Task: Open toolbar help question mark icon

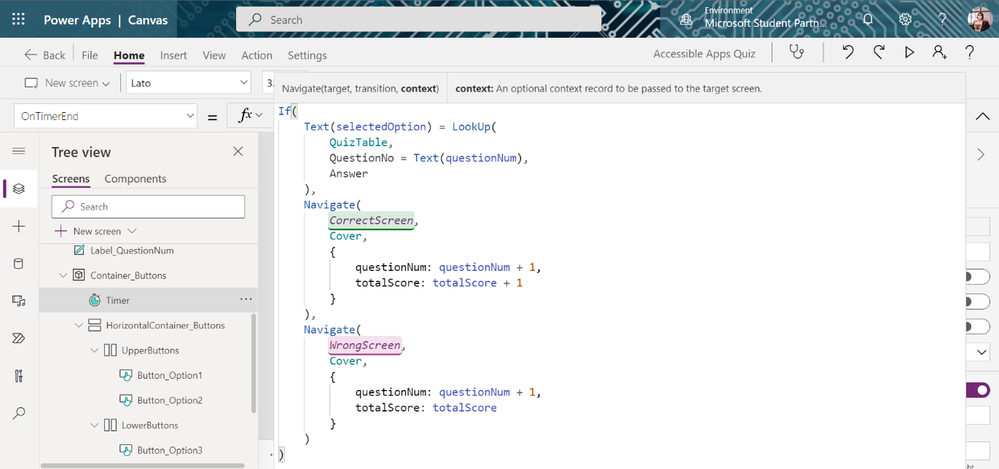Action: [970, 53]
